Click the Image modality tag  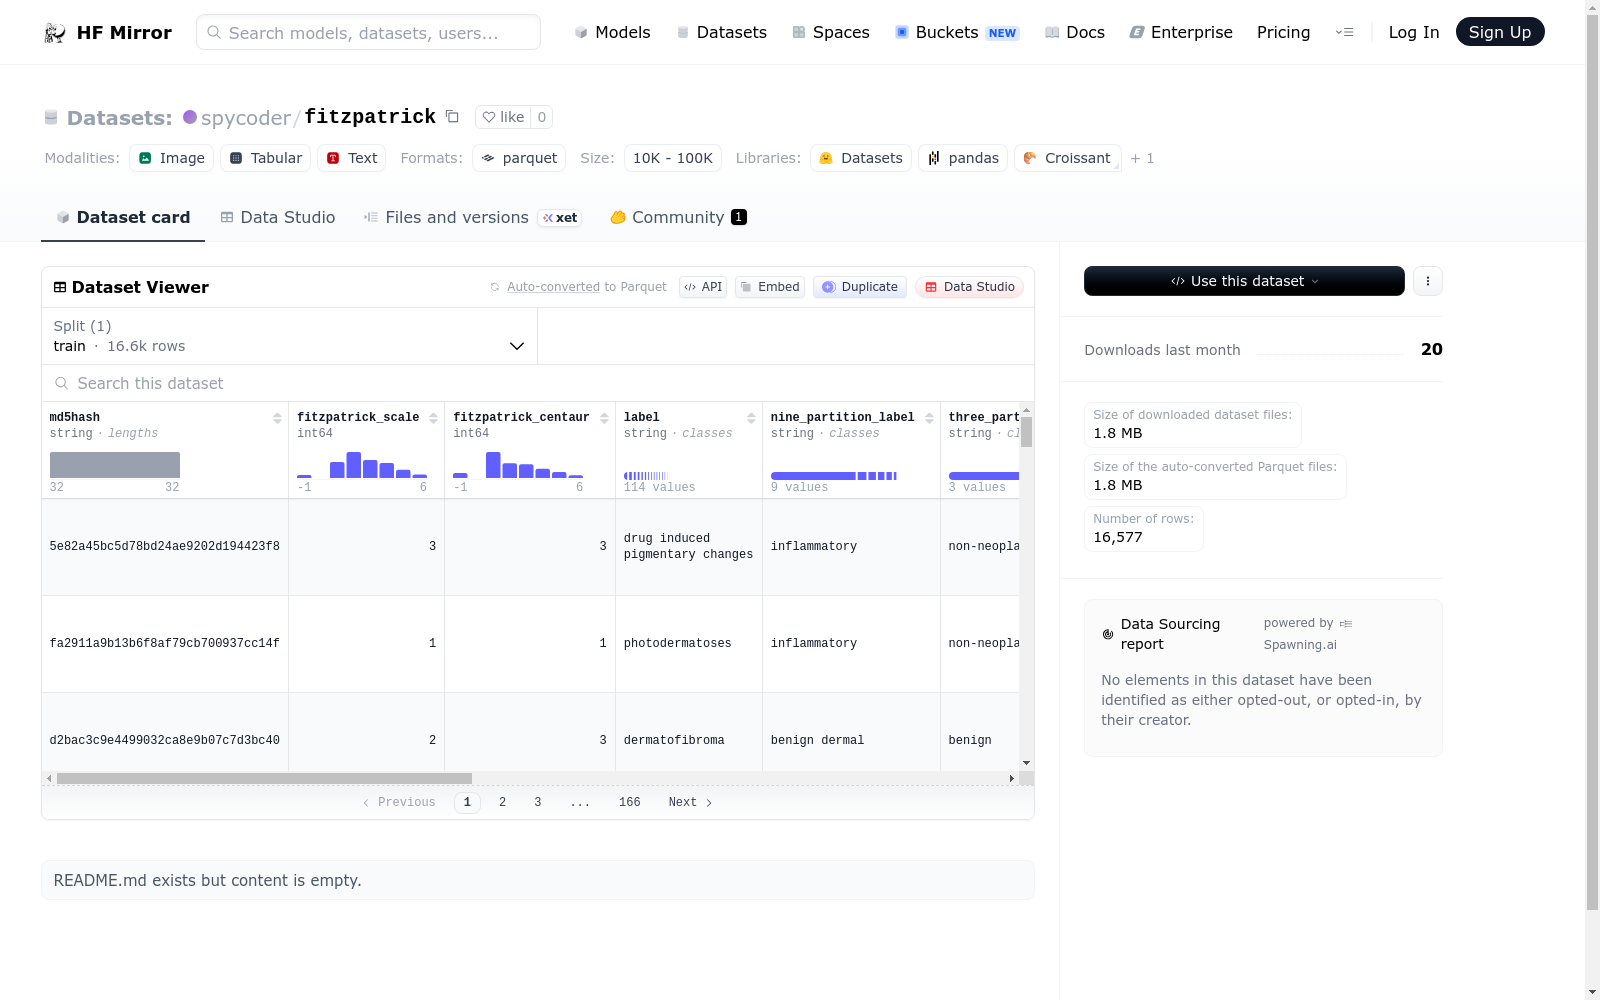pyautogui.click(x=171, y=158)
